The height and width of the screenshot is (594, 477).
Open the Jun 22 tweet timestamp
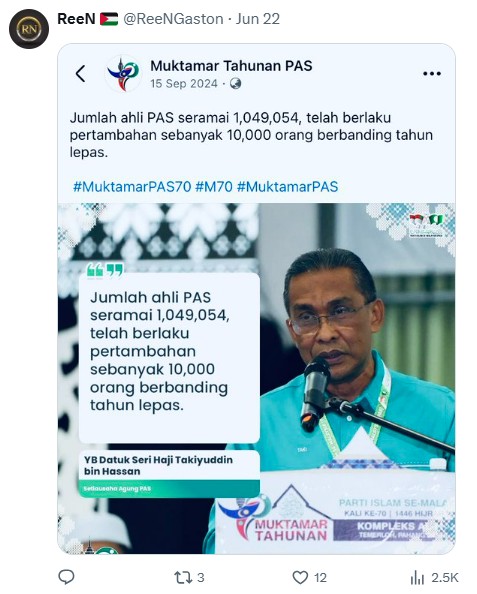(x=258, y=19)
